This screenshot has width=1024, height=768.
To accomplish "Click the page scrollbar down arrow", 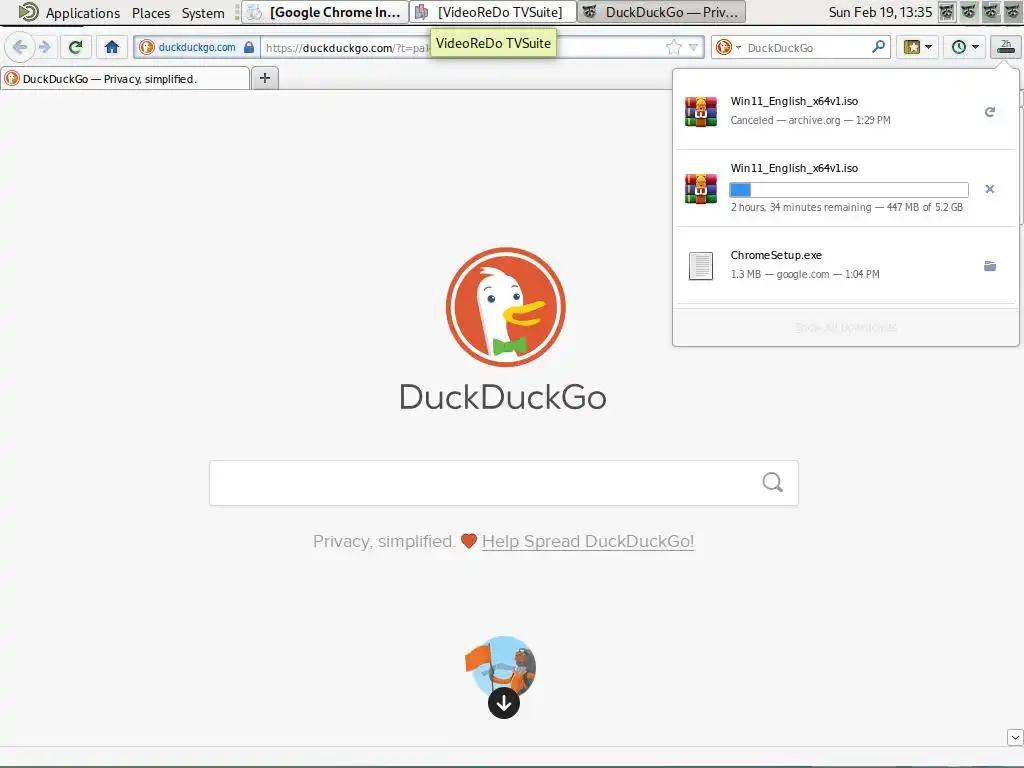I will [x=1015, y=737].
